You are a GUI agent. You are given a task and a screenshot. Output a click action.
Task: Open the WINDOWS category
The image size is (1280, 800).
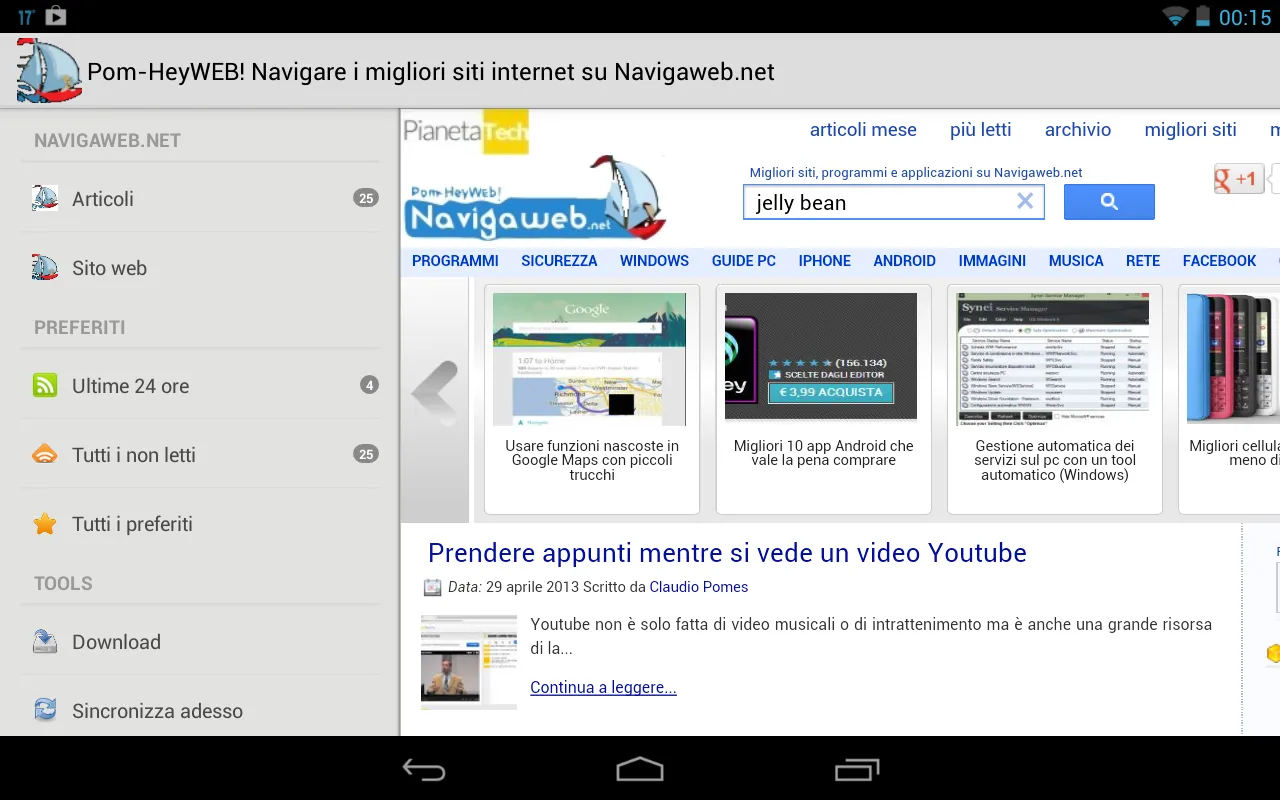coord(654,261)
